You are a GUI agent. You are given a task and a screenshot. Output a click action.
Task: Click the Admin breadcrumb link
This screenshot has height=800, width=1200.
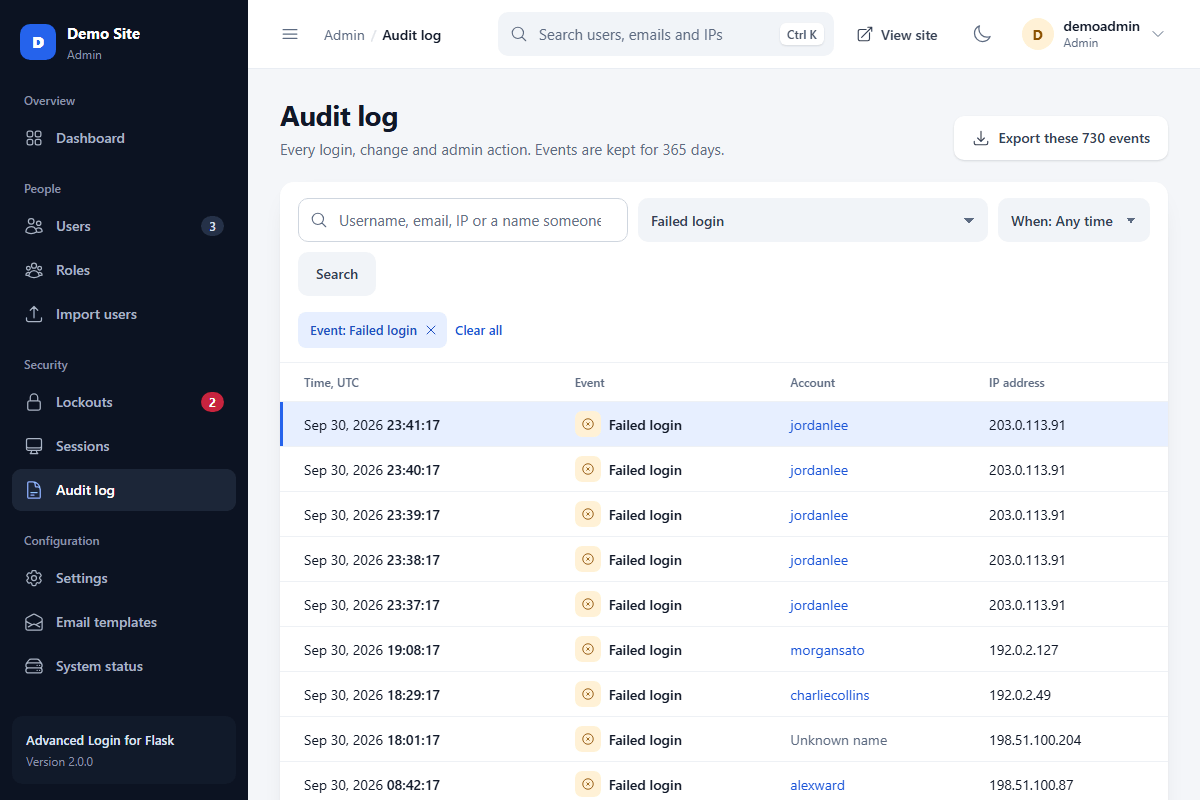click(x=344, y=35)
